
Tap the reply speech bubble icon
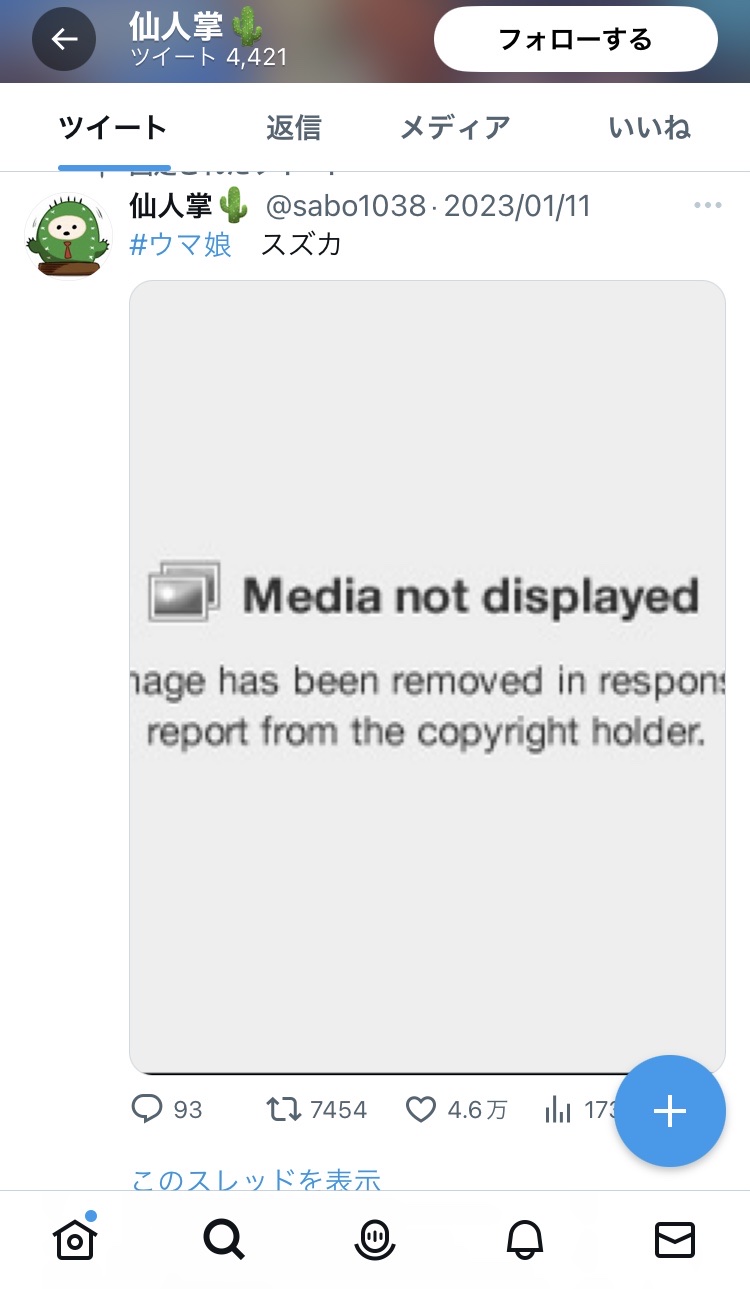coord(147,1108)
